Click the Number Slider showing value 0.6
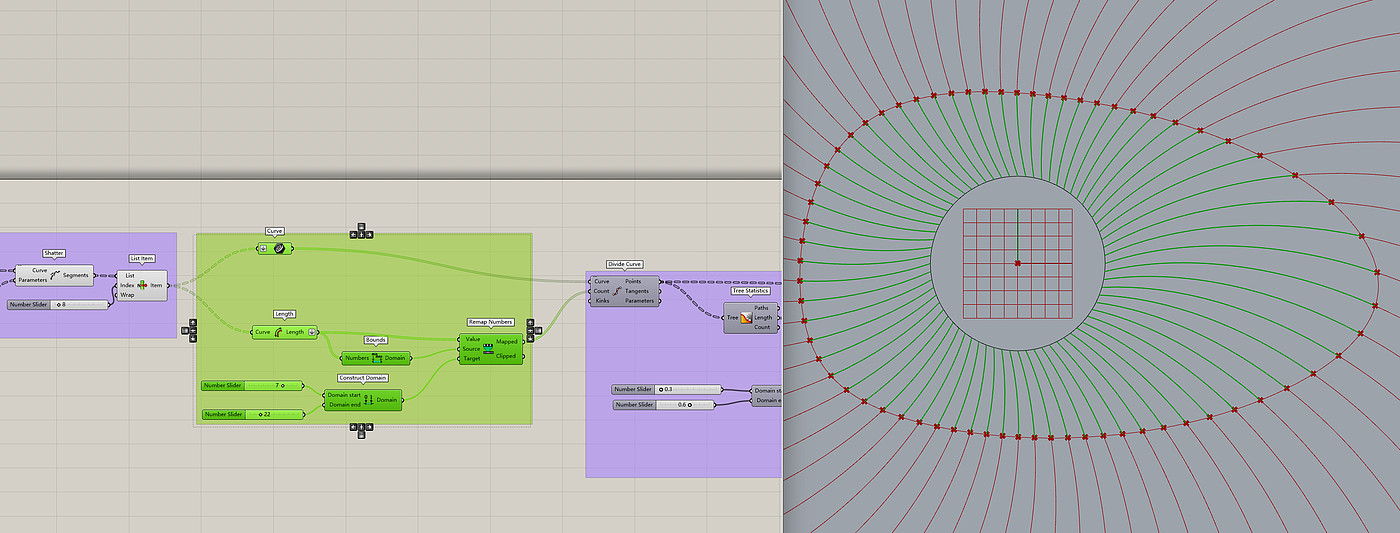 coord(664,404)
